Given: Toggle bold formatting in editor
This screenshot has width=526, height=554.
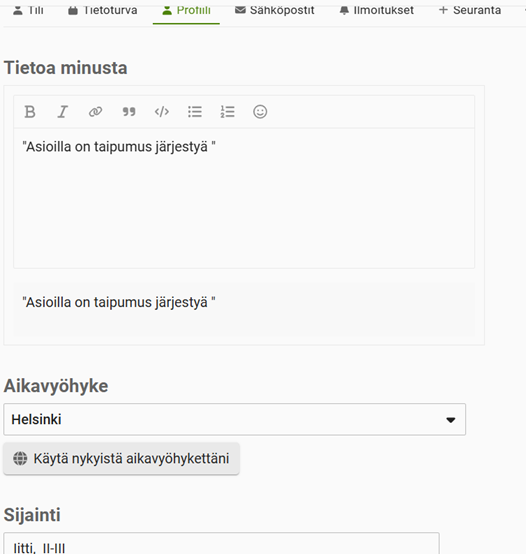Looking at the screenshot, I should click(x=30, y=112).
